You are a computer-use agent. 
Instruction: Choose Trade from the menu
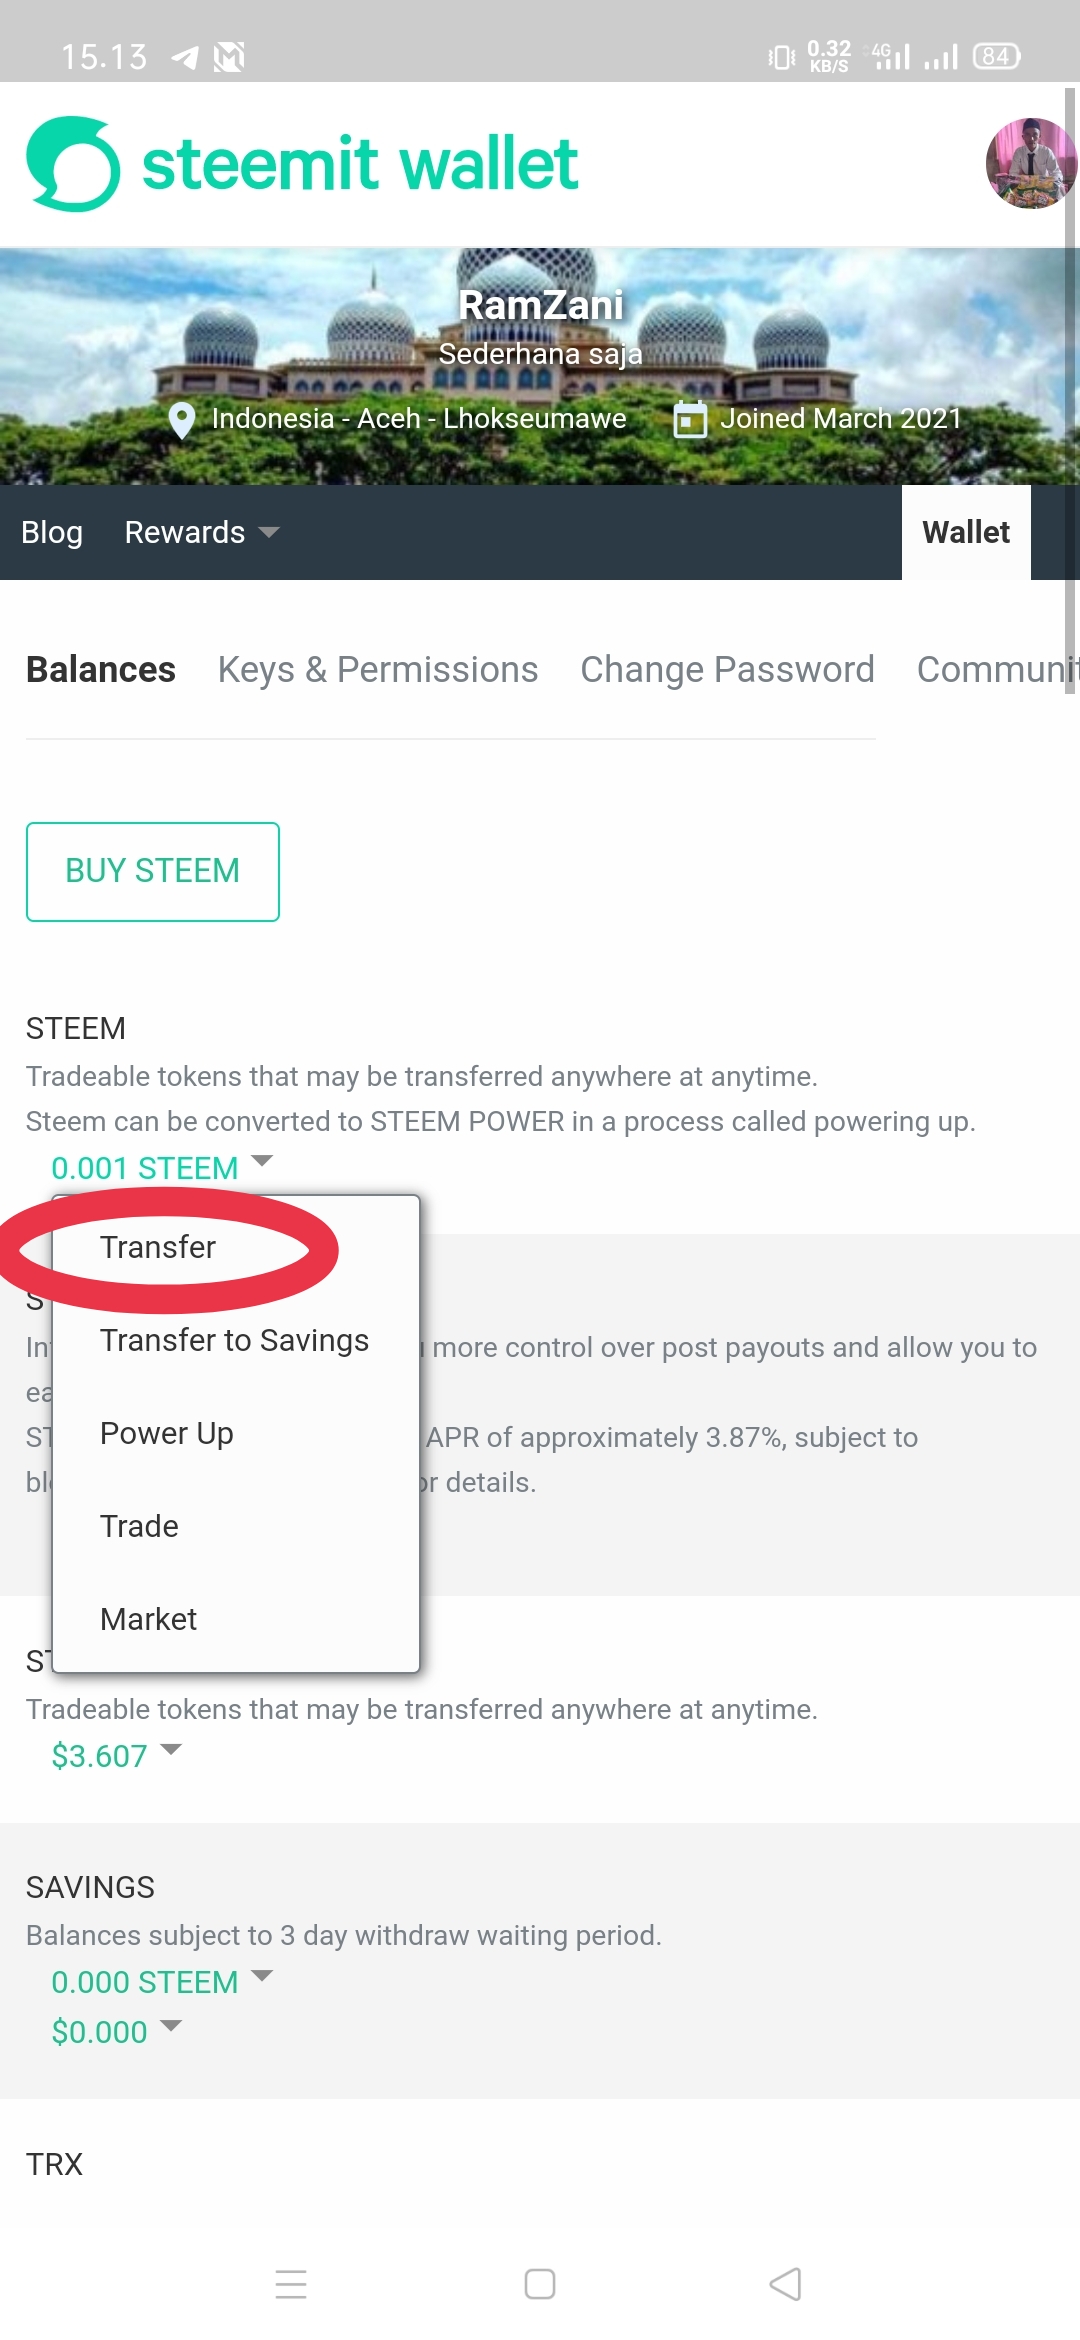[140, 1526]
